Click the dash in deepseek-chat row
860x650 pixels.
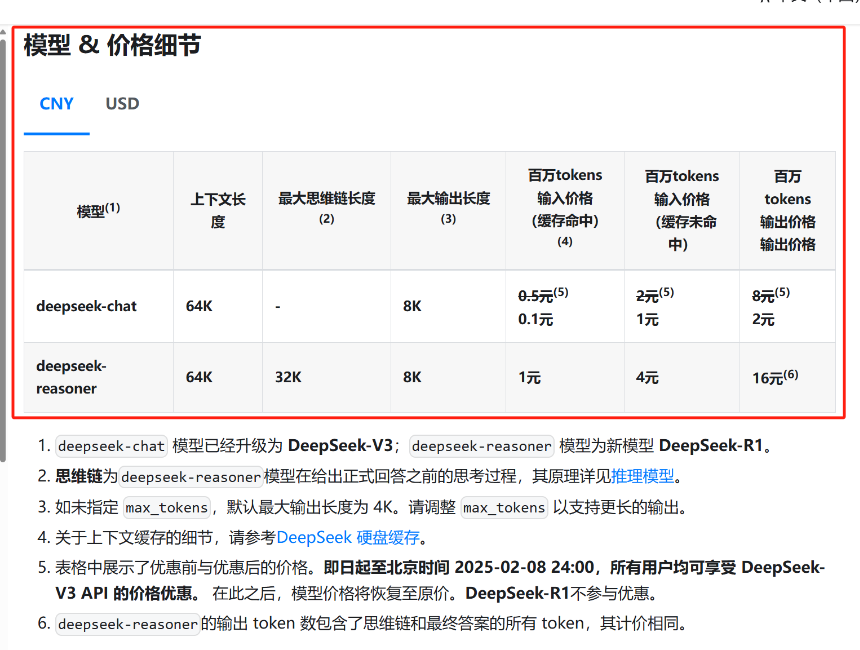point(278,307)
